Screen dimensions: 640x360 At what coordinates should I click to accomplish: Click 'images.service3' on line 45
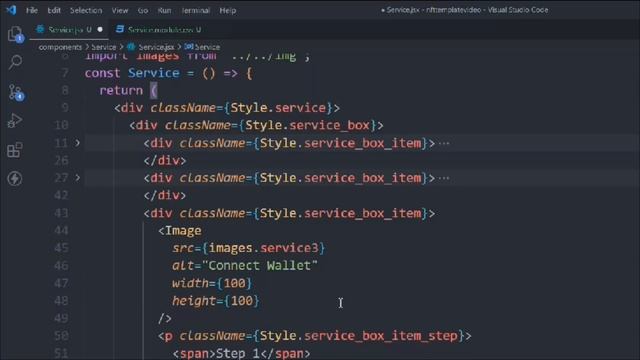tap(263, 248)
